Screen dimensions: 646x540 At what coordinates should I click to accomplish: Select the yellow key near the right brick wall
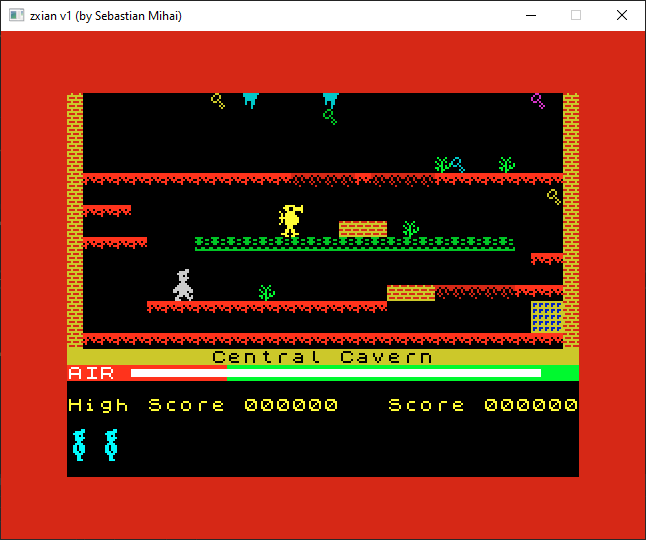pos(554,197)
